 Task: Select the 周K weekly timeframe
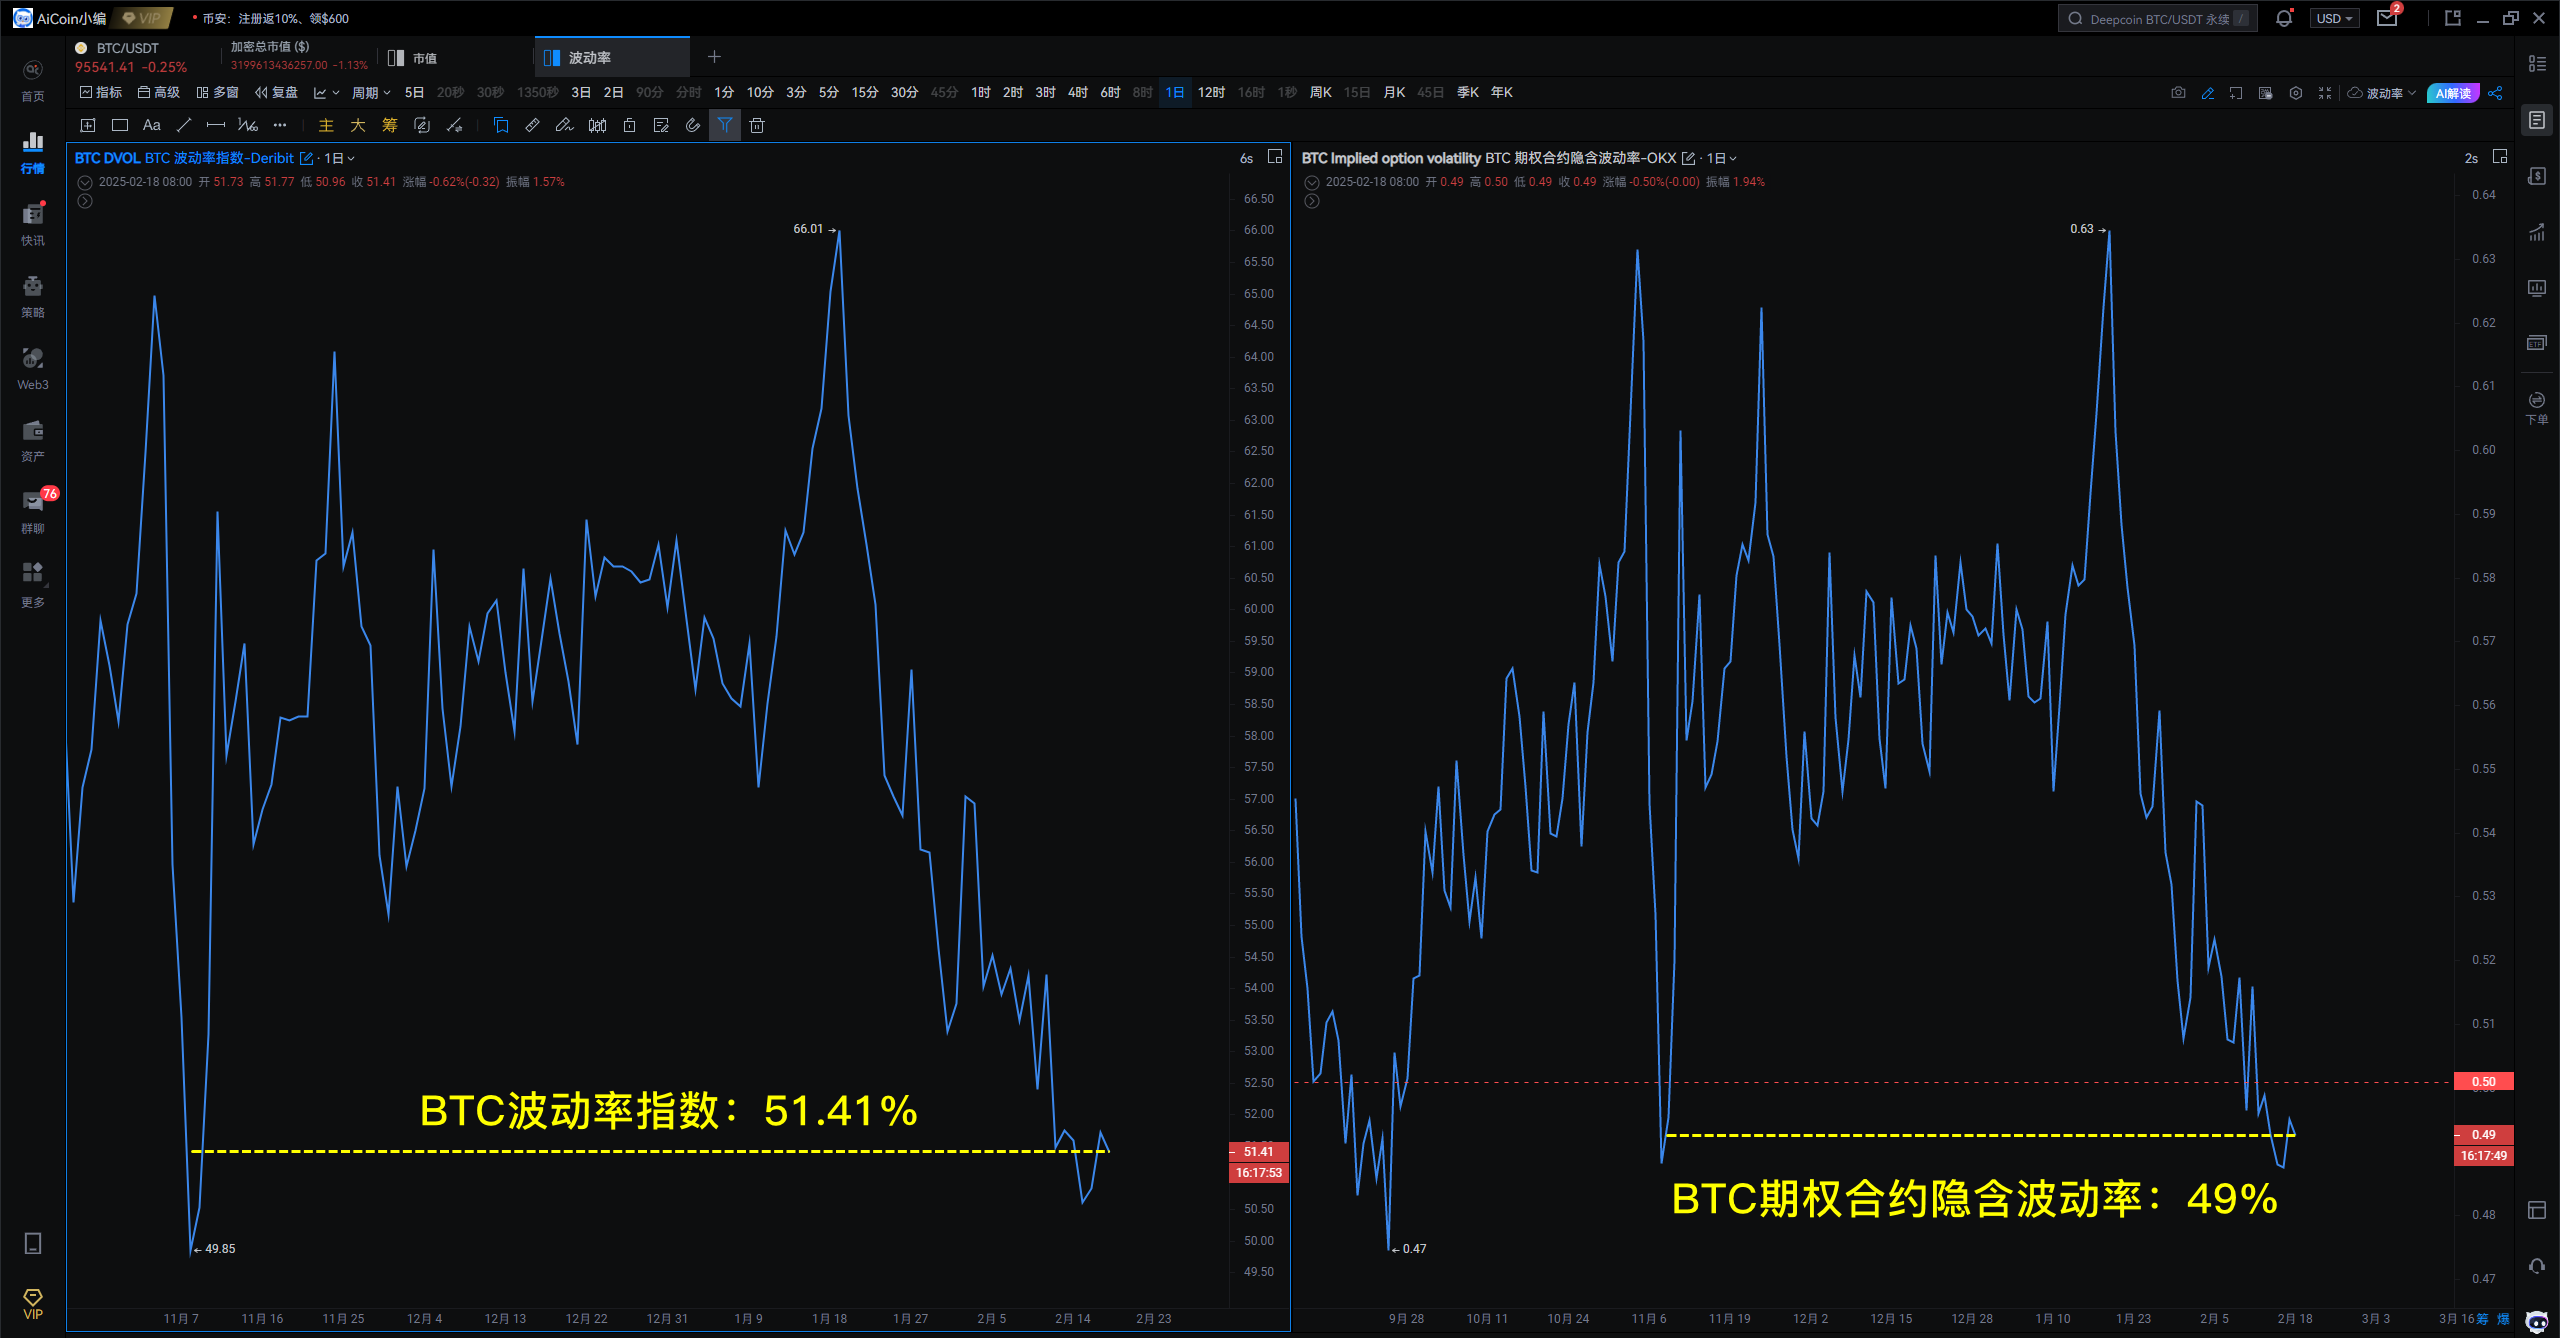(1320, 93)
